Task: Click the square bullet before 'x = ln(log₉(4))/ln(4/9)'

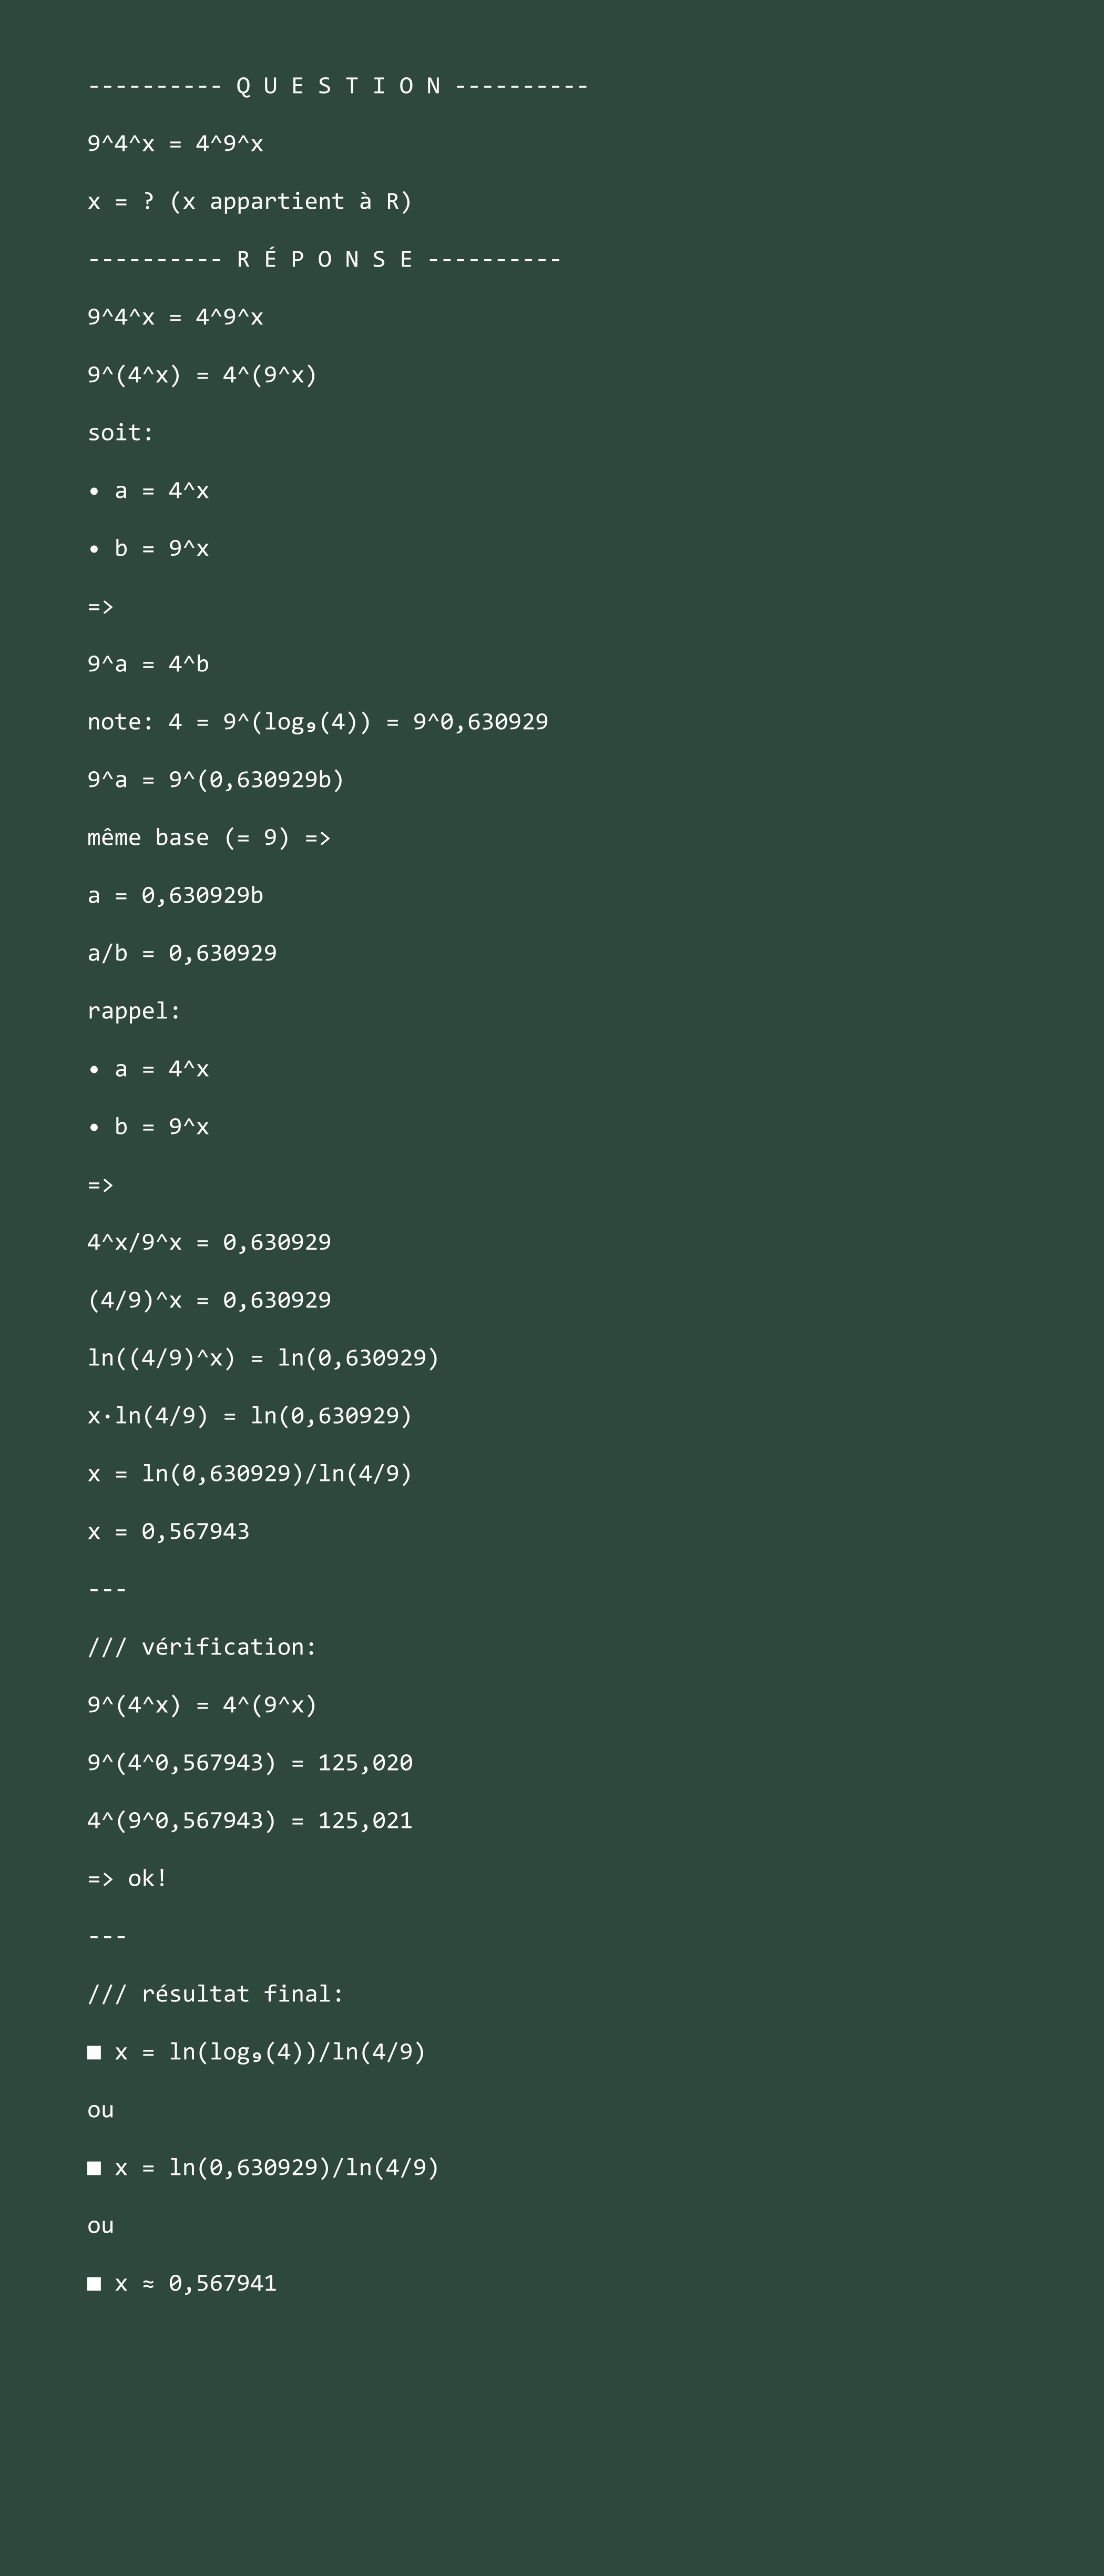Action: point(94,2052)
